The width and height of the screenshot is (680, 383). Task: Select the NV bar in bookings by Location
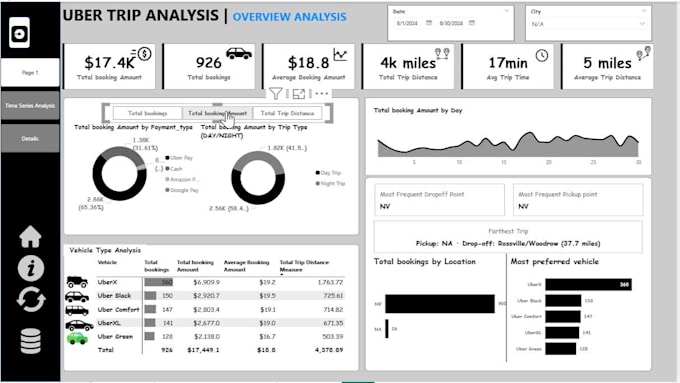(440, 304)
